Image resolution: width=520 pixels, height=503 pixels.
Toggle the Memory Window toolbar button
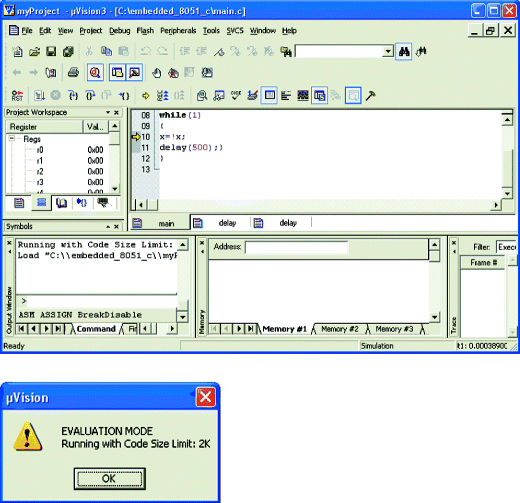coord(269,96)
